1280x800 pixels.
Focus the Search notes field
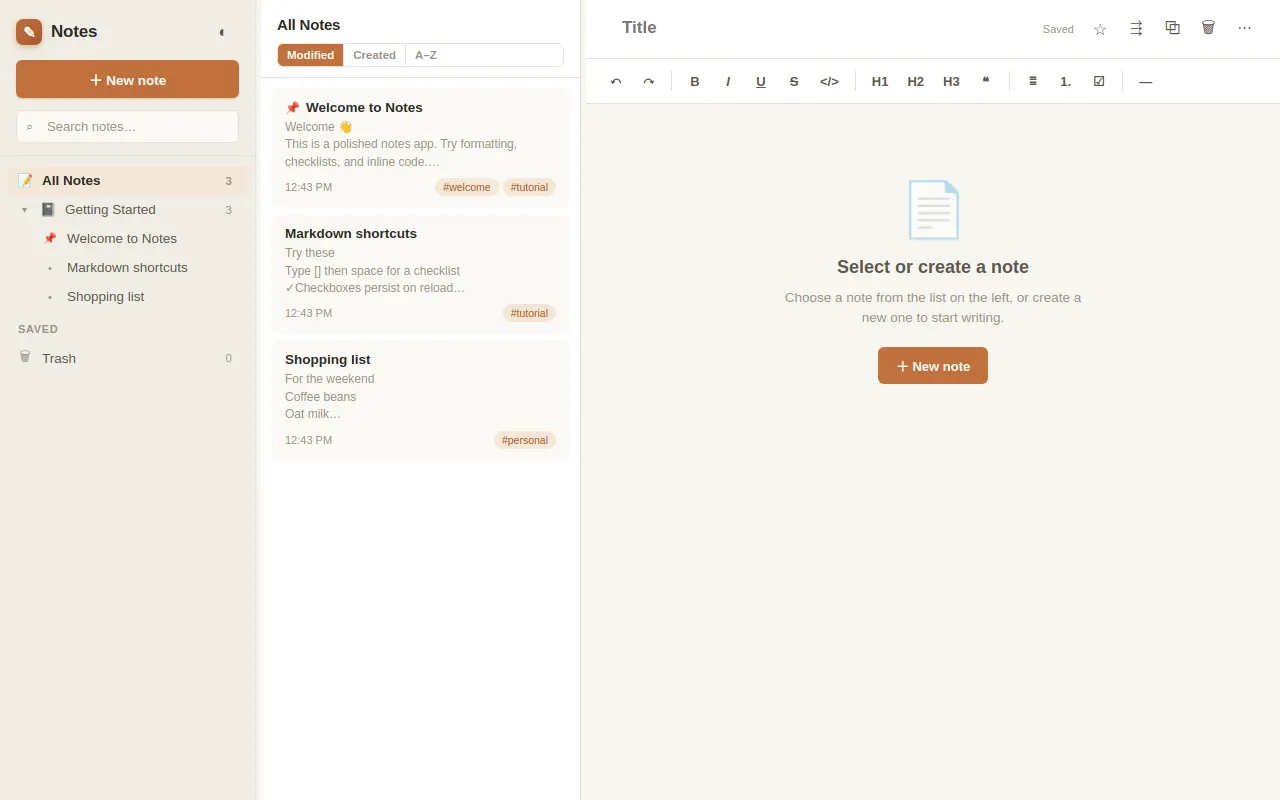pyautogui.click(x=127, y=127)
